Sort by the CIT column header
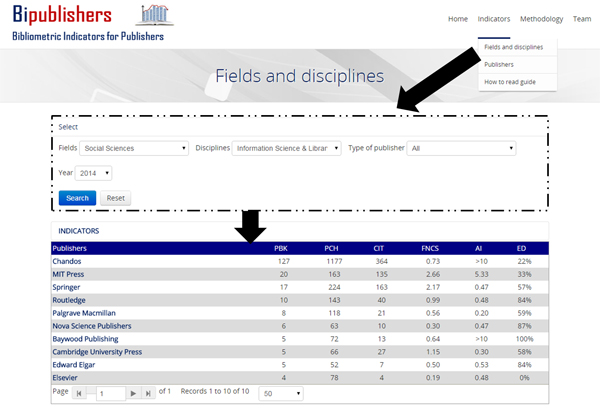The width and height of the screenshot is (600, 414). click(x=378, y=248)
